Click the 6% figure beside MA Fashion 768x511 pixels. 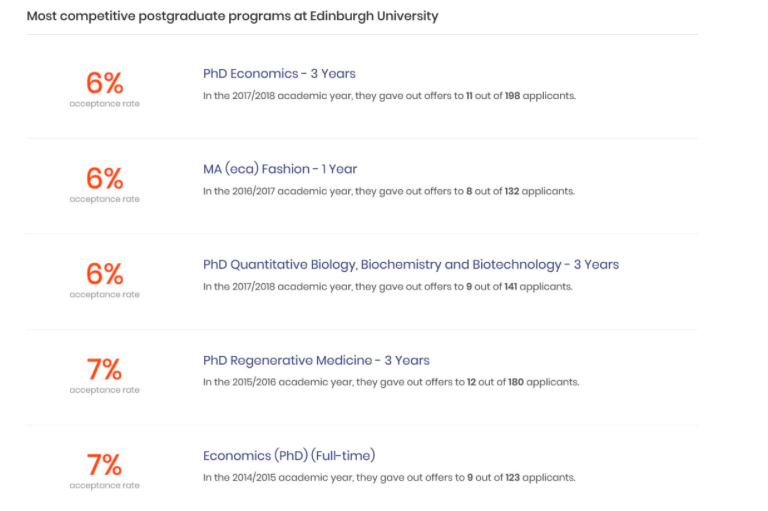[104, 178]
